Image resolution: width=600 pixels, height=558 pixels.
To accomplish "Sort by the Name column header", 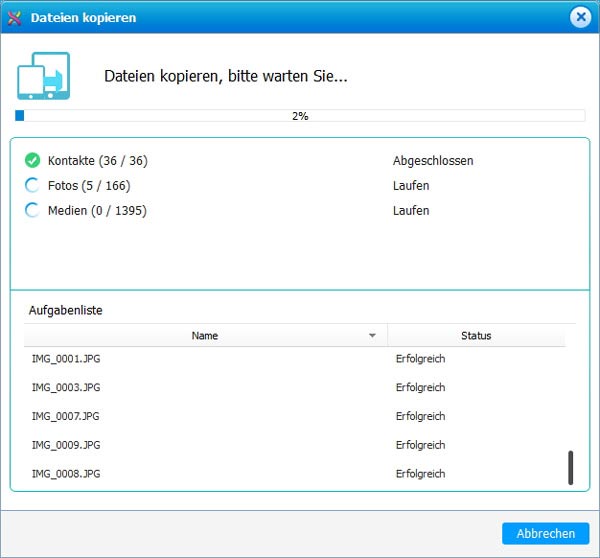I will 205,336.
